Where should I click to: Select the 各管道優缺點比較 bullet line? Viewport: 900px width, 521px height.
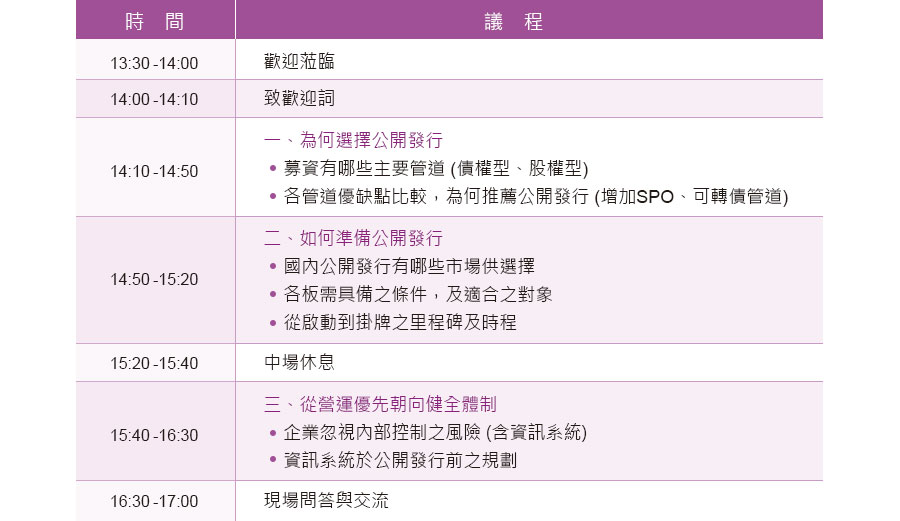click(x=536, y=197)
